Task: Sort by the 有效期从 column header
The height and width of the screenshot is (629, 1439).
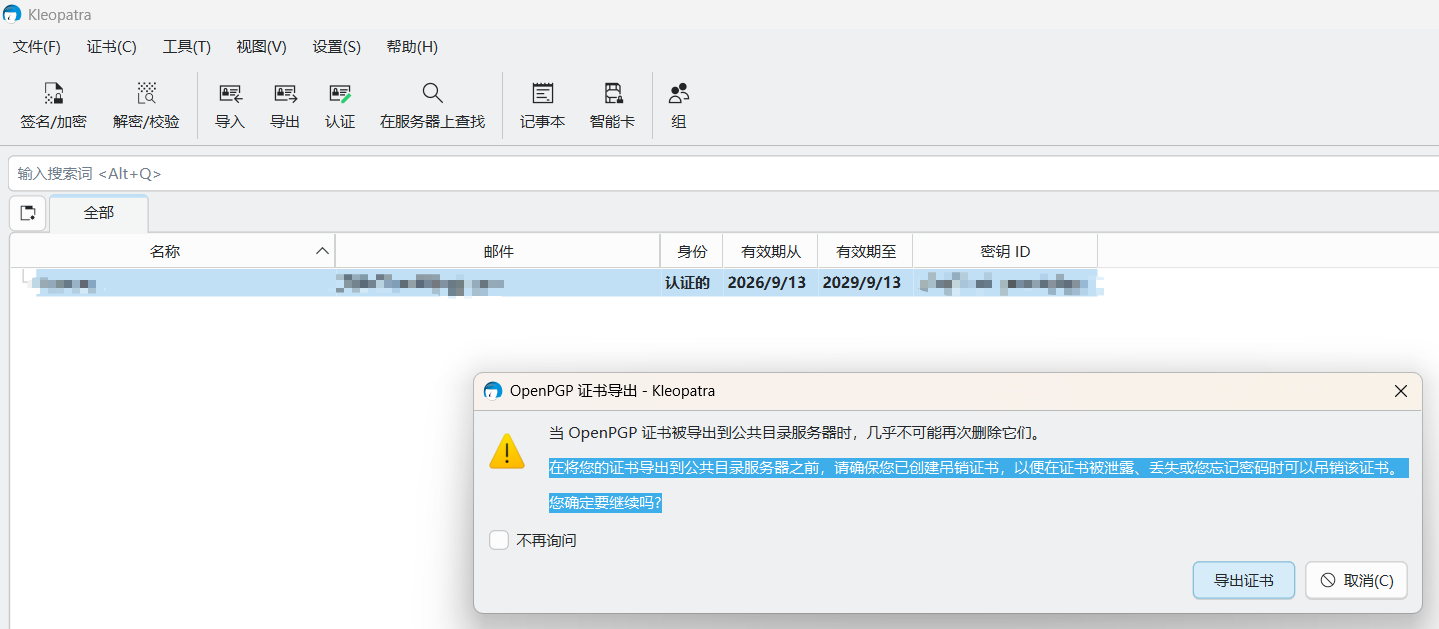Action: point(770,251)
